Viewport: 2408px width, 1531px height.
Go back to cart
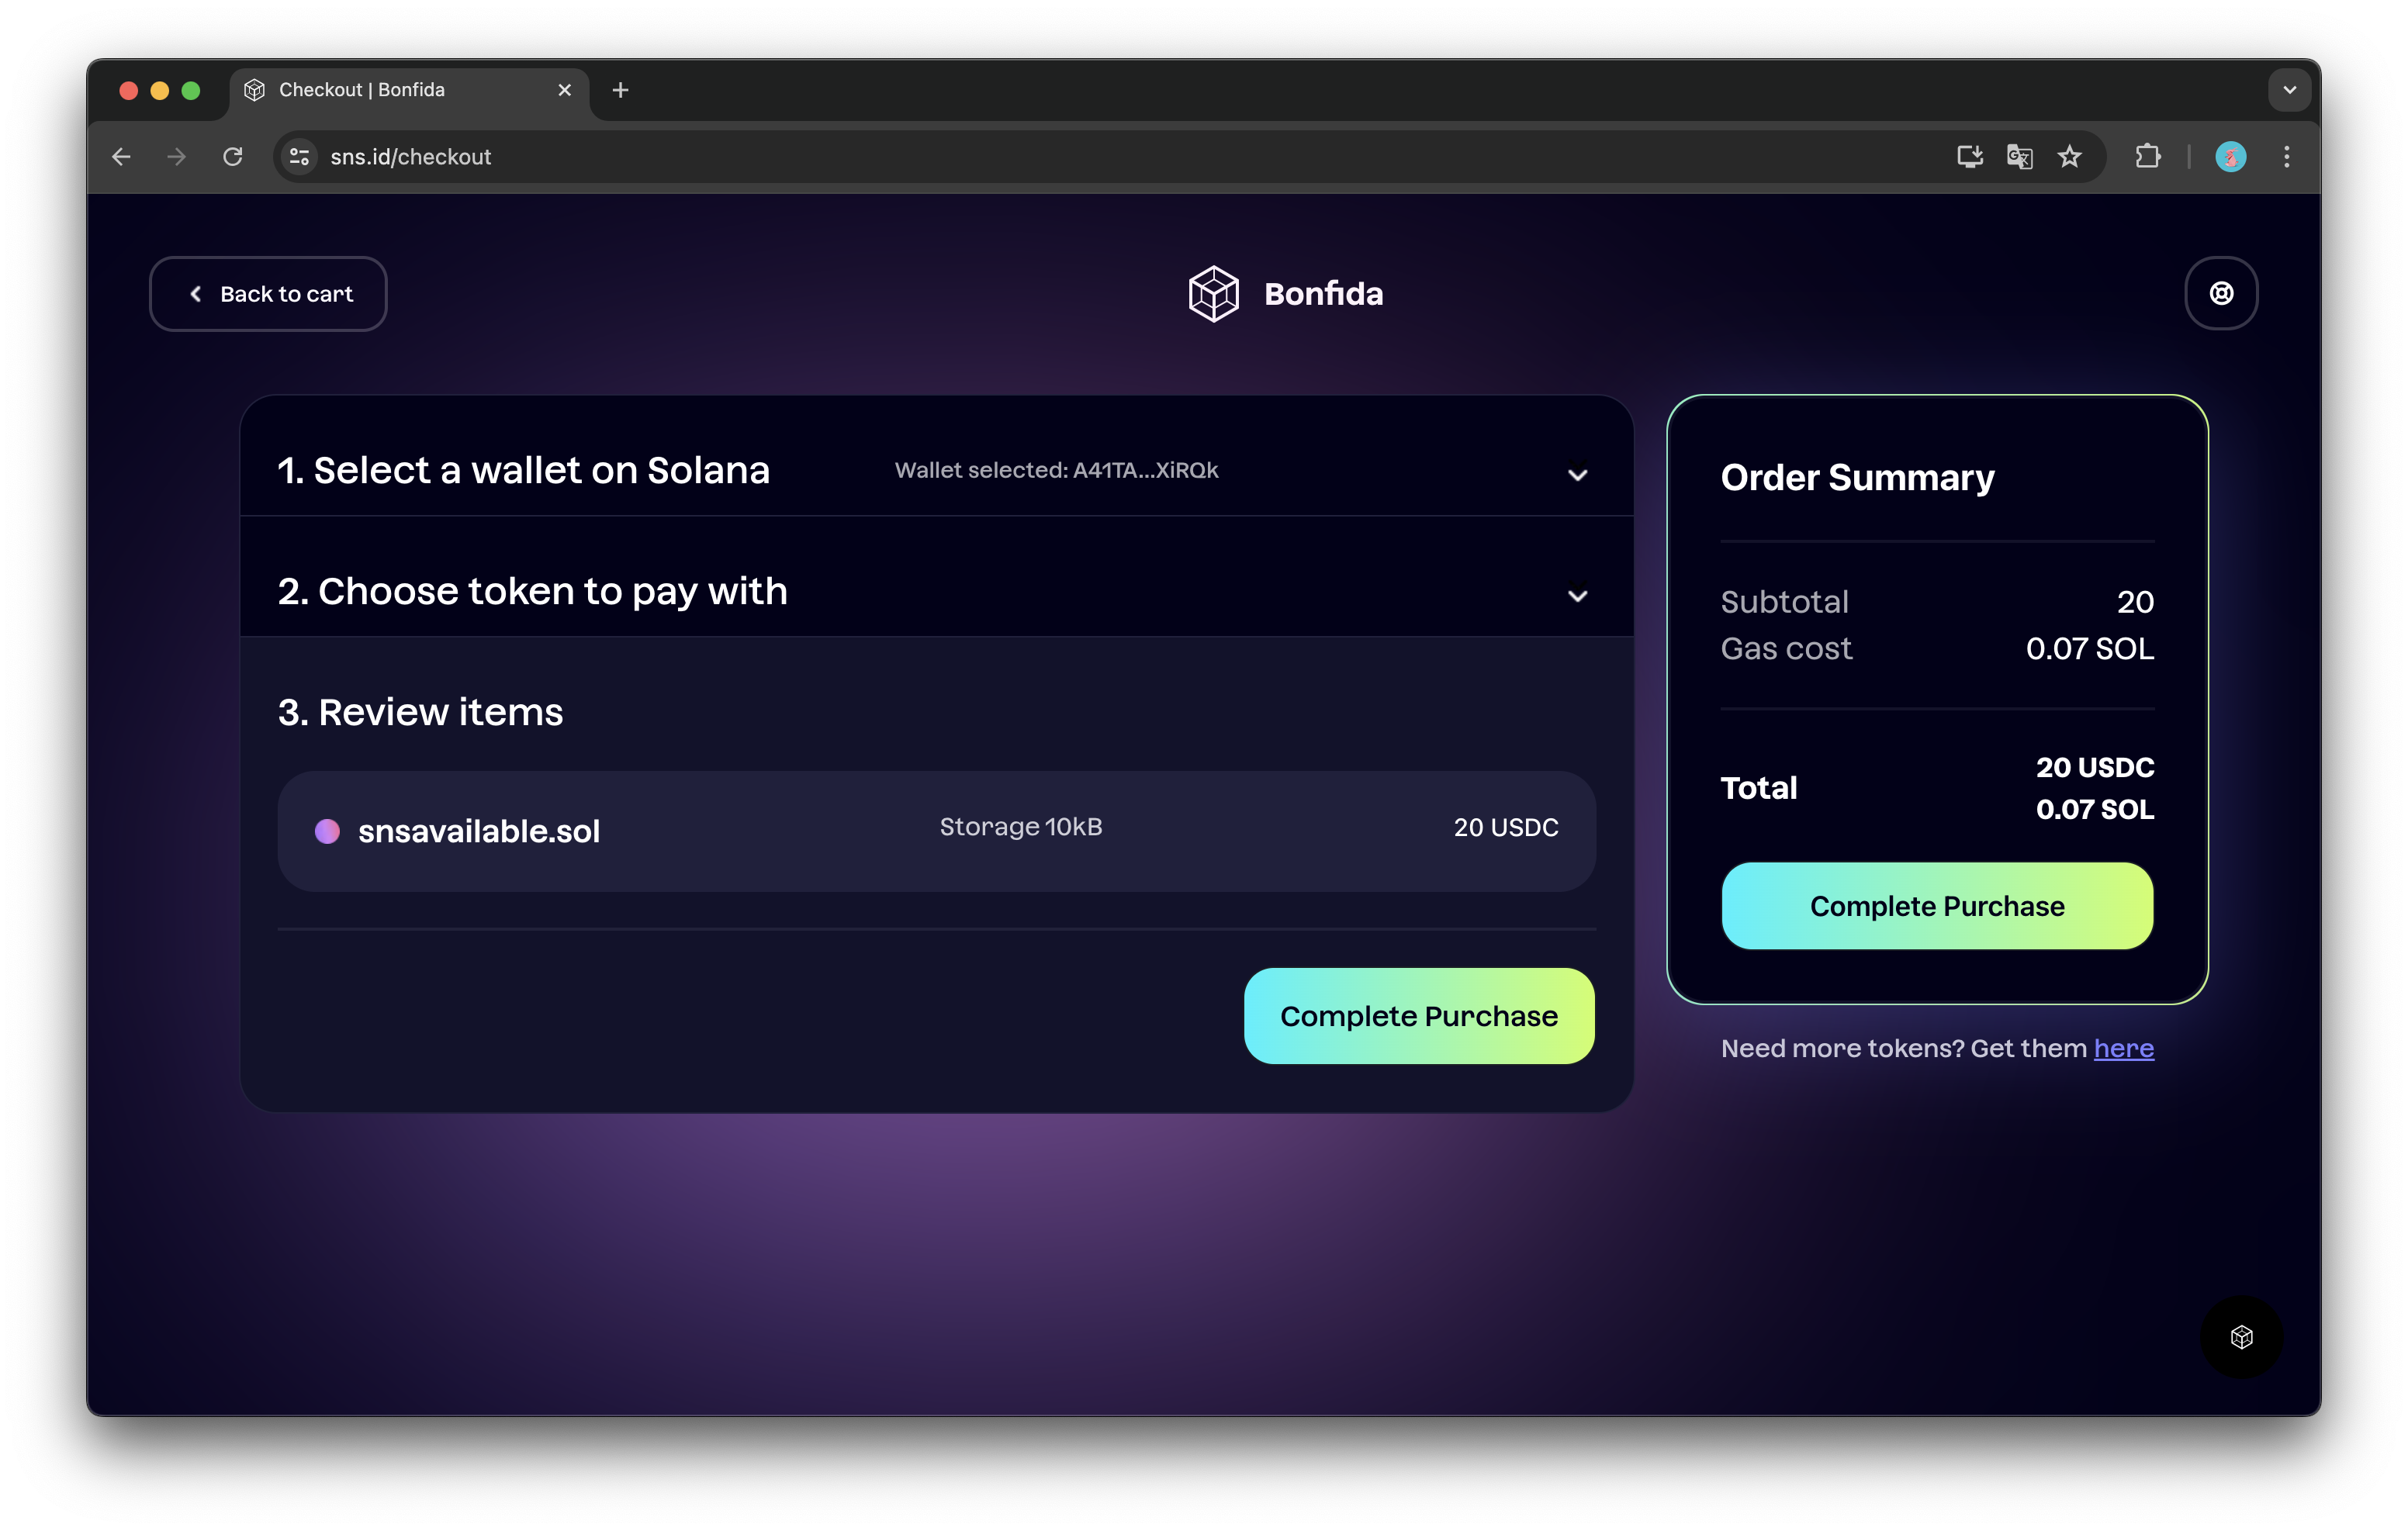point(268,294)
